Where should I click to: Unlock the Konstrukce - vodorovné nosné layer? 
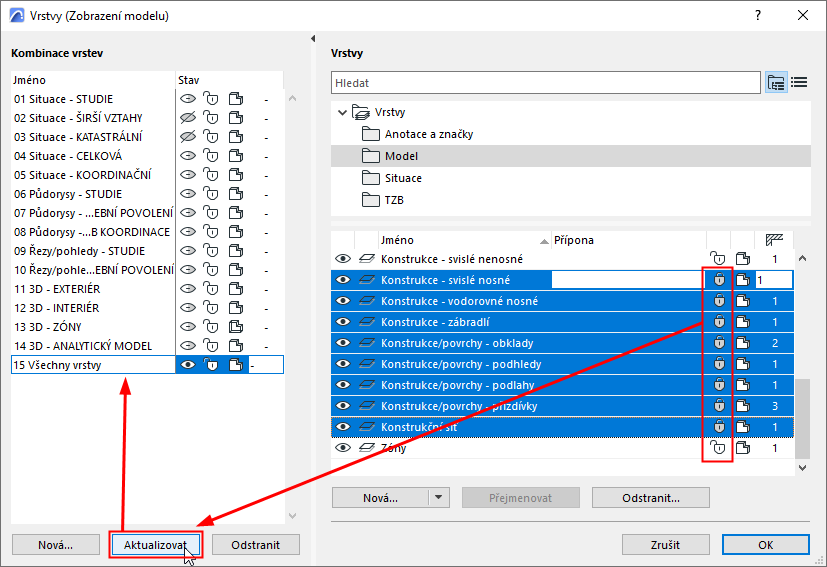point(719,301)
